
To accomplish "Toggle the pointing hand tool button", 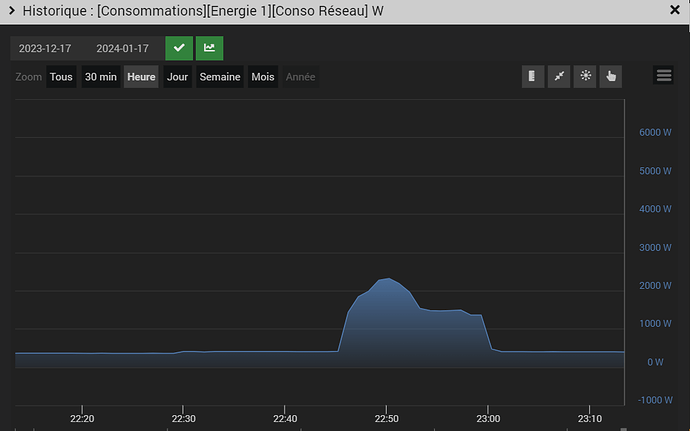I will click(611, 76).
